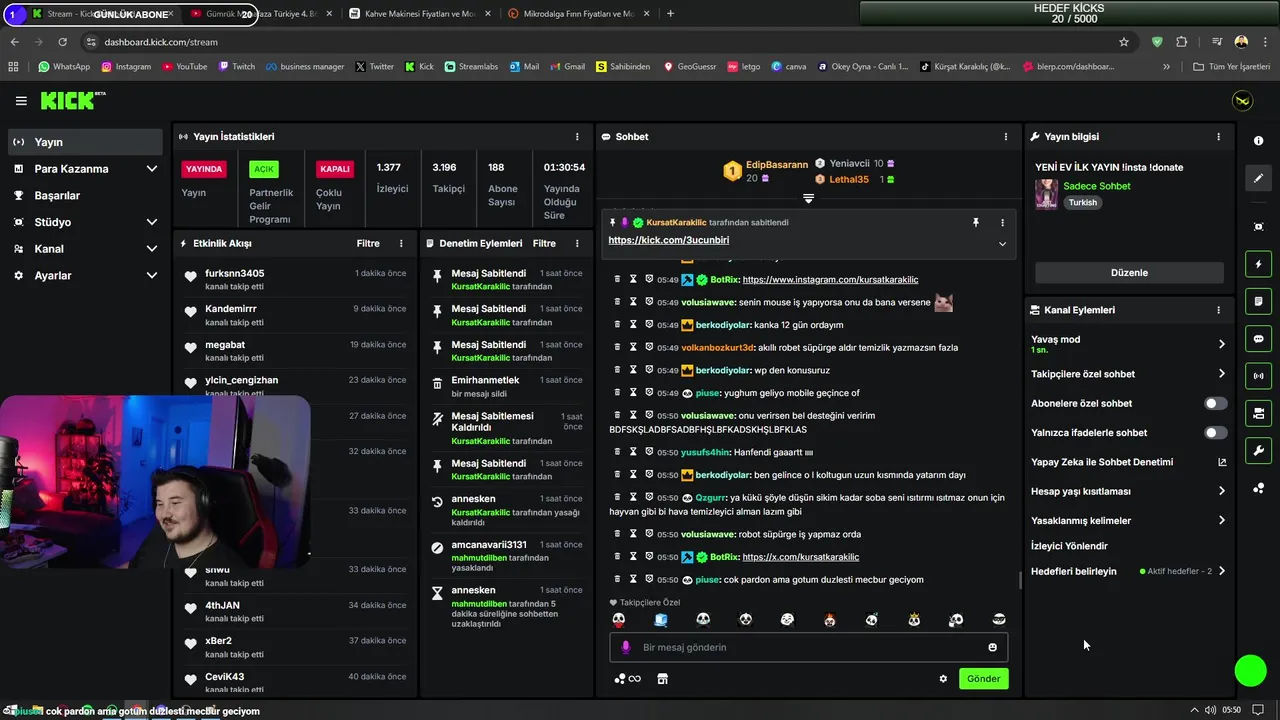
Task: Open Filtre in Etkinlik Akışı panel
Action: [x=368, y=243]
